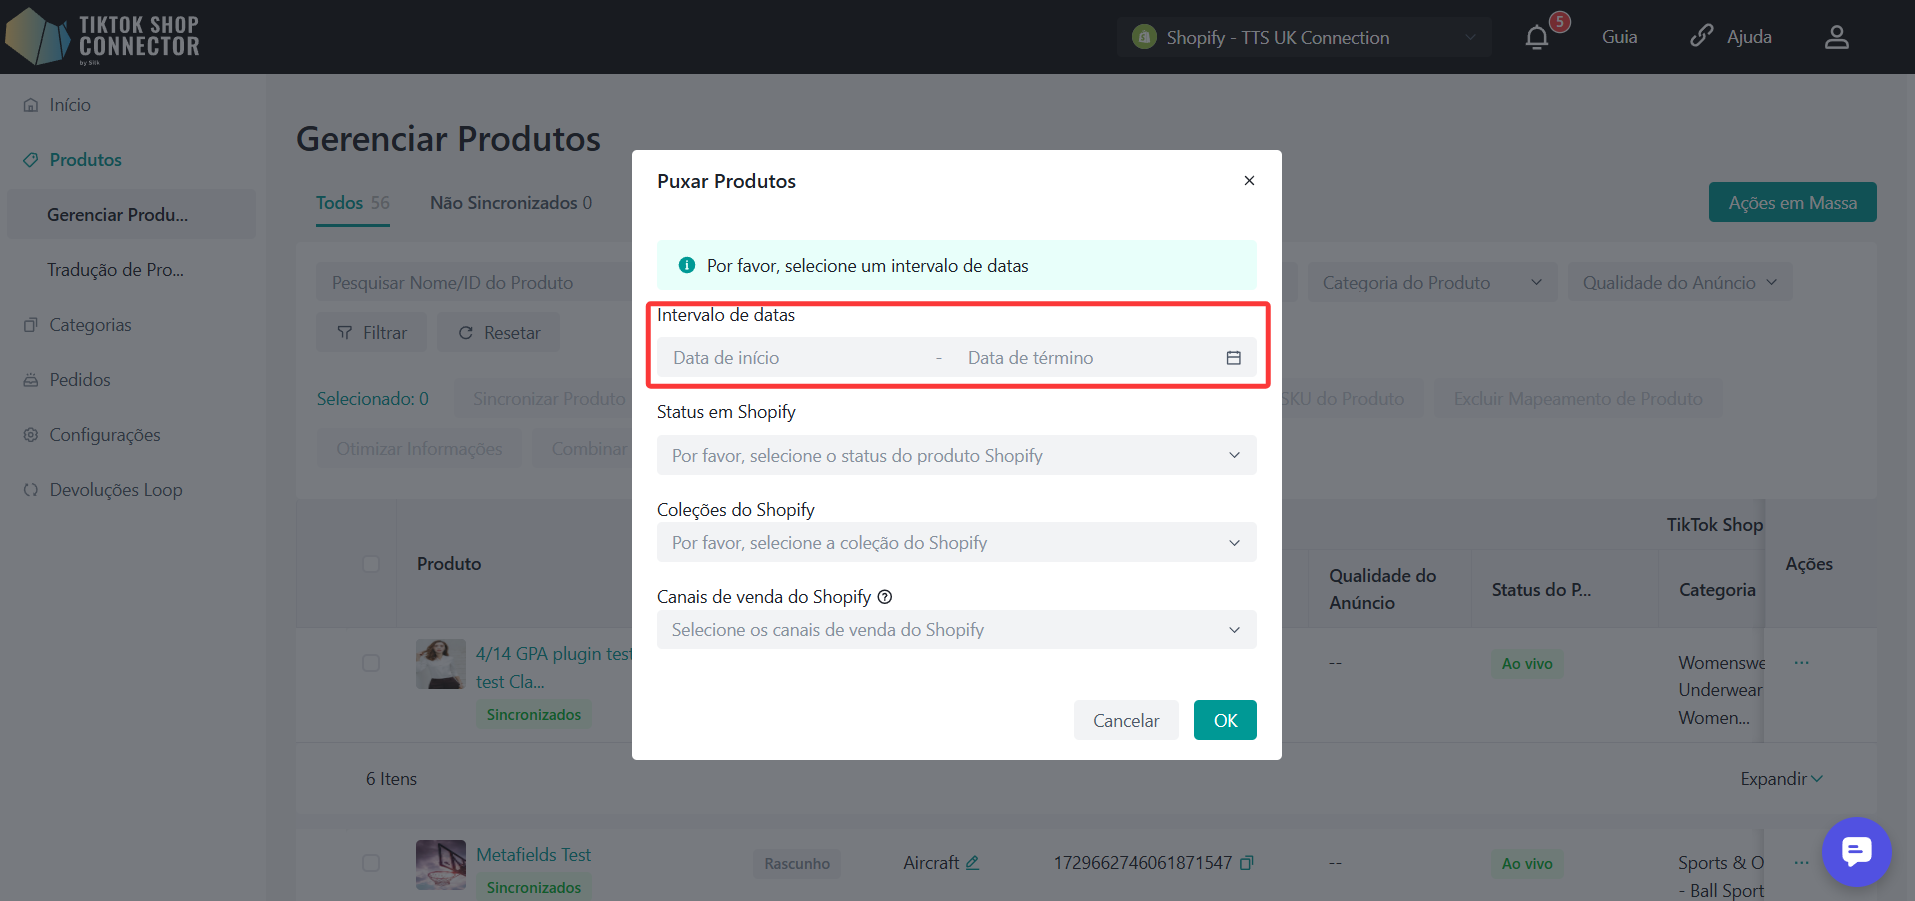Screen dimensions: 1915x901
Task: Open the chat support bubble
Action: [x=1856, y=852]
